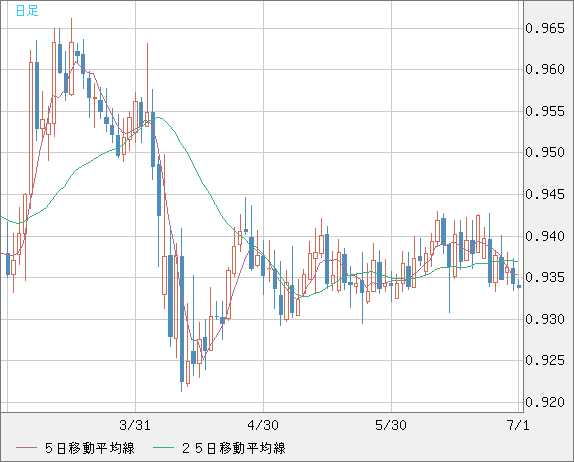574x462 pixels.
Task: Click the 0.965 price axis label
Action: [x=545, y=28]
